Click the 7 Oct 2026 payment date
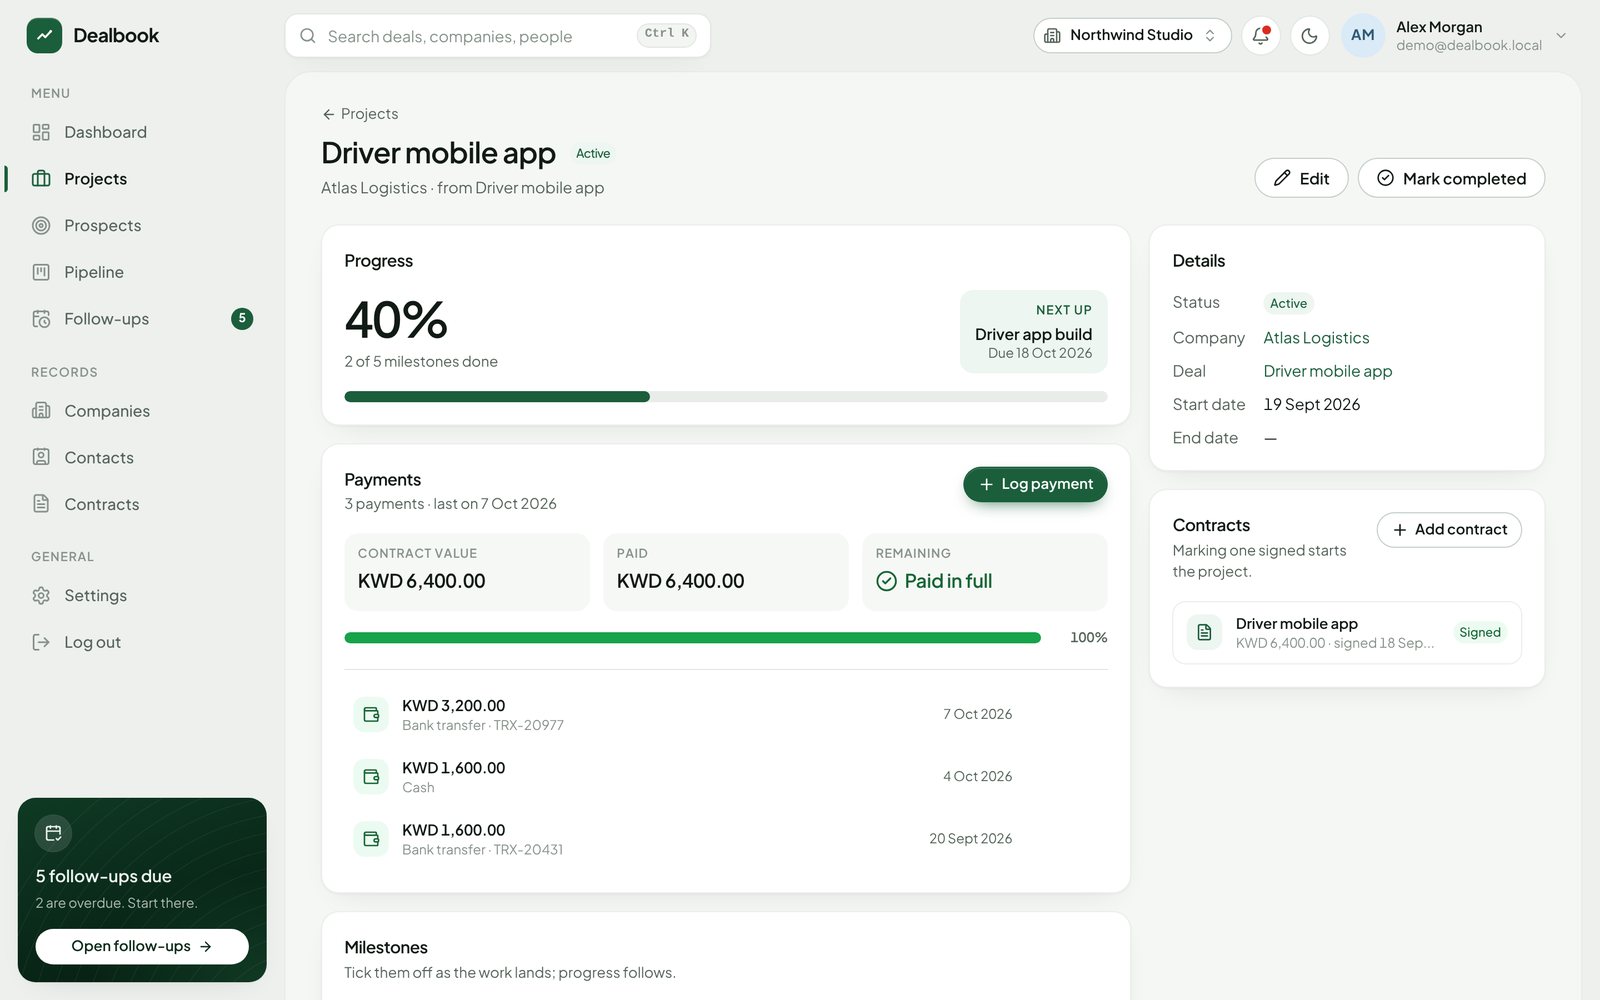Screen dimensions: 1600x1000 click(x=977, y=715)
